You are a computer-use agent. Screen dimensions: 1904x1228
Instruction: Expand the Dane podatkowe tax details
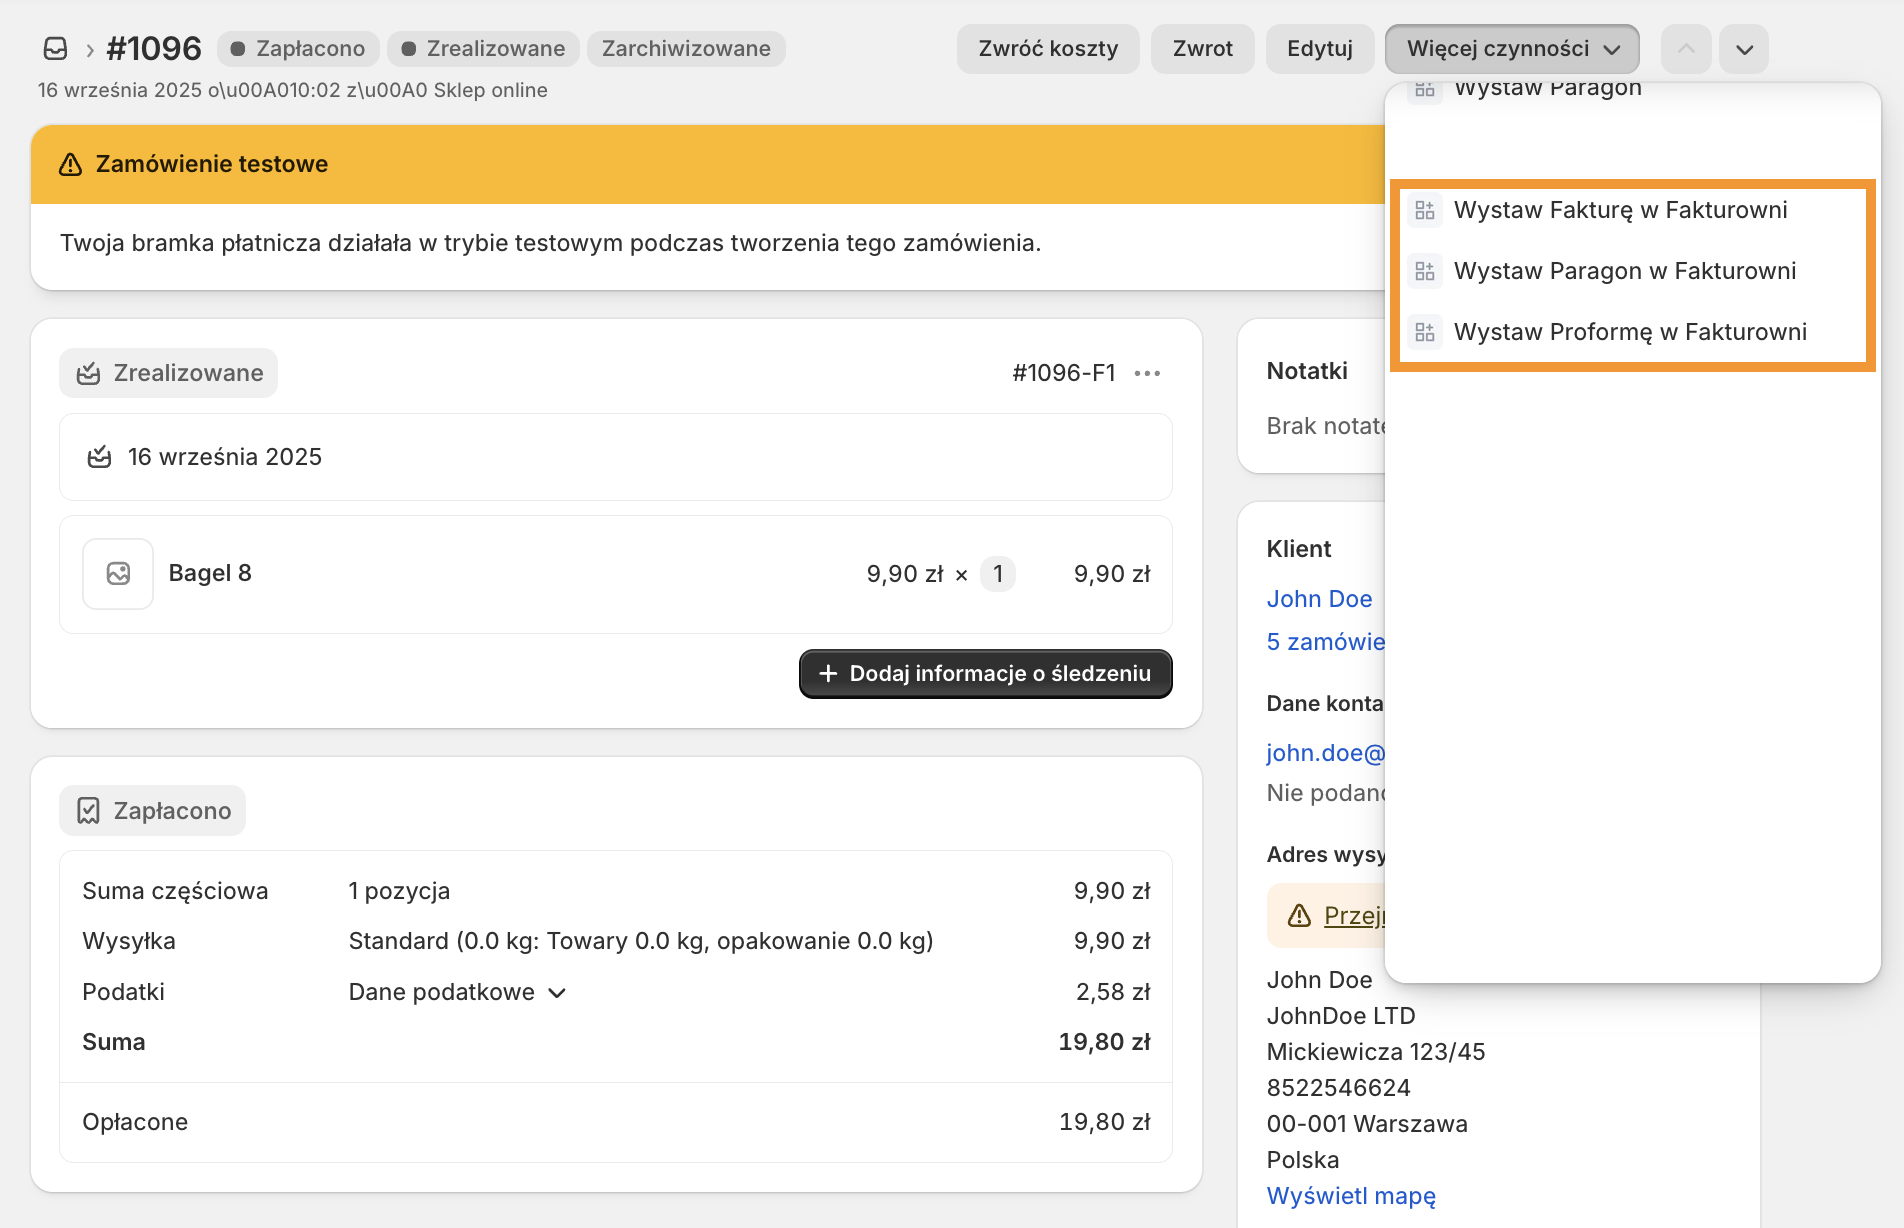(x=457, y=992)
